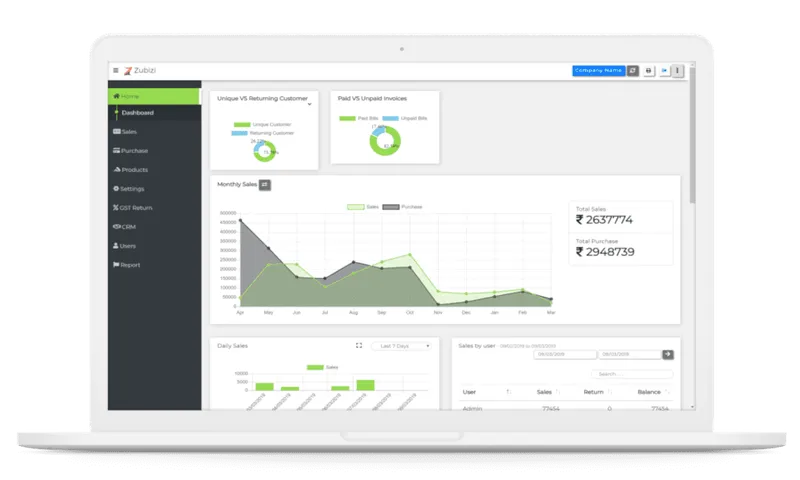Click the end date field in Sales by user
Image resolution: width=800 pixels, height=480 pixels.
630,354
